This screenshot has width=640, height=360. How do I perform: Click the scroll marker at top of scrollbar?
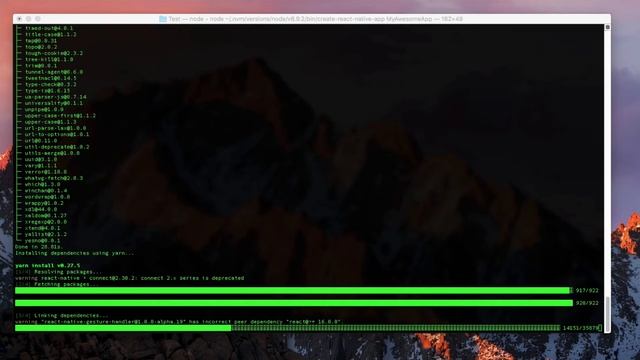pyautogui.click(x=607, y=27)
